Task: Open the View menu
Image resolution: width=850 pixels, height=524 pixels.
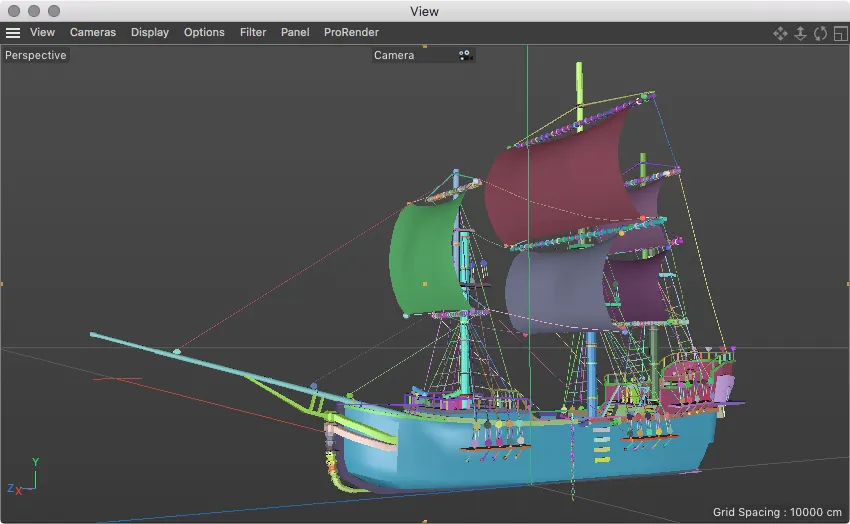Action: point(42,32)
